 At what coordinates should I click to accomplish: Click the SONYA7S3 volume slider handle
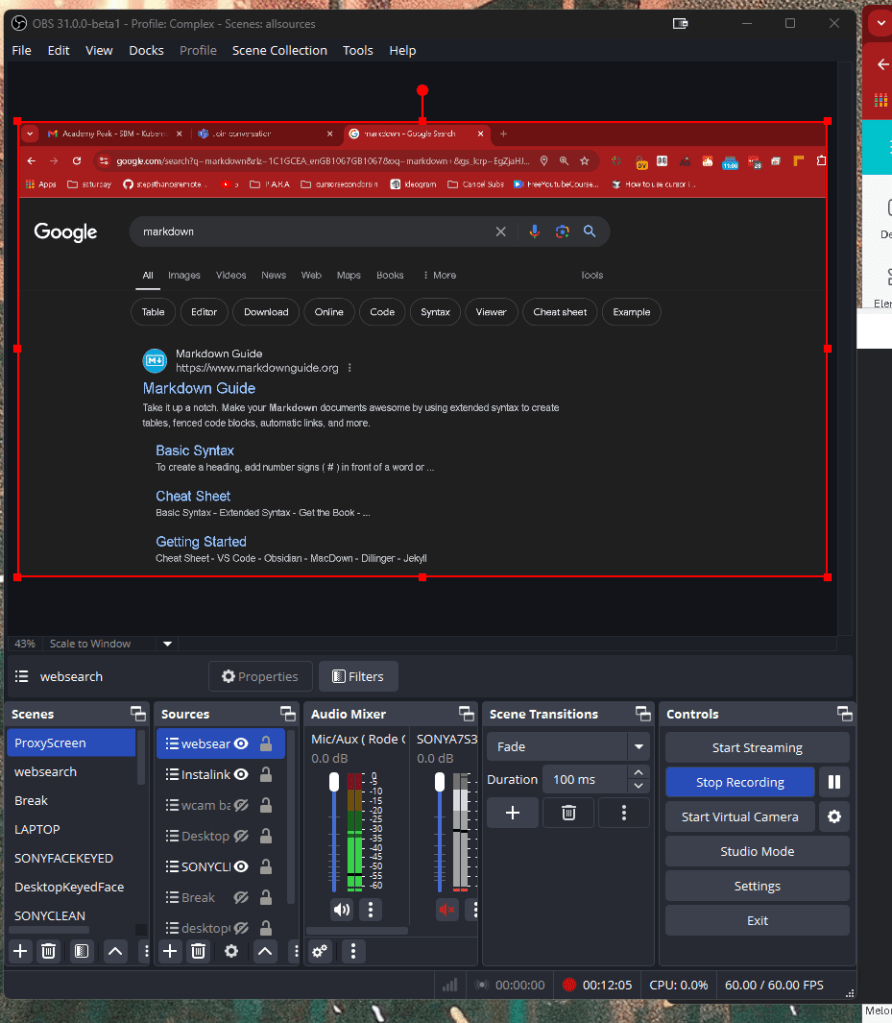click(x=440, y=782)
